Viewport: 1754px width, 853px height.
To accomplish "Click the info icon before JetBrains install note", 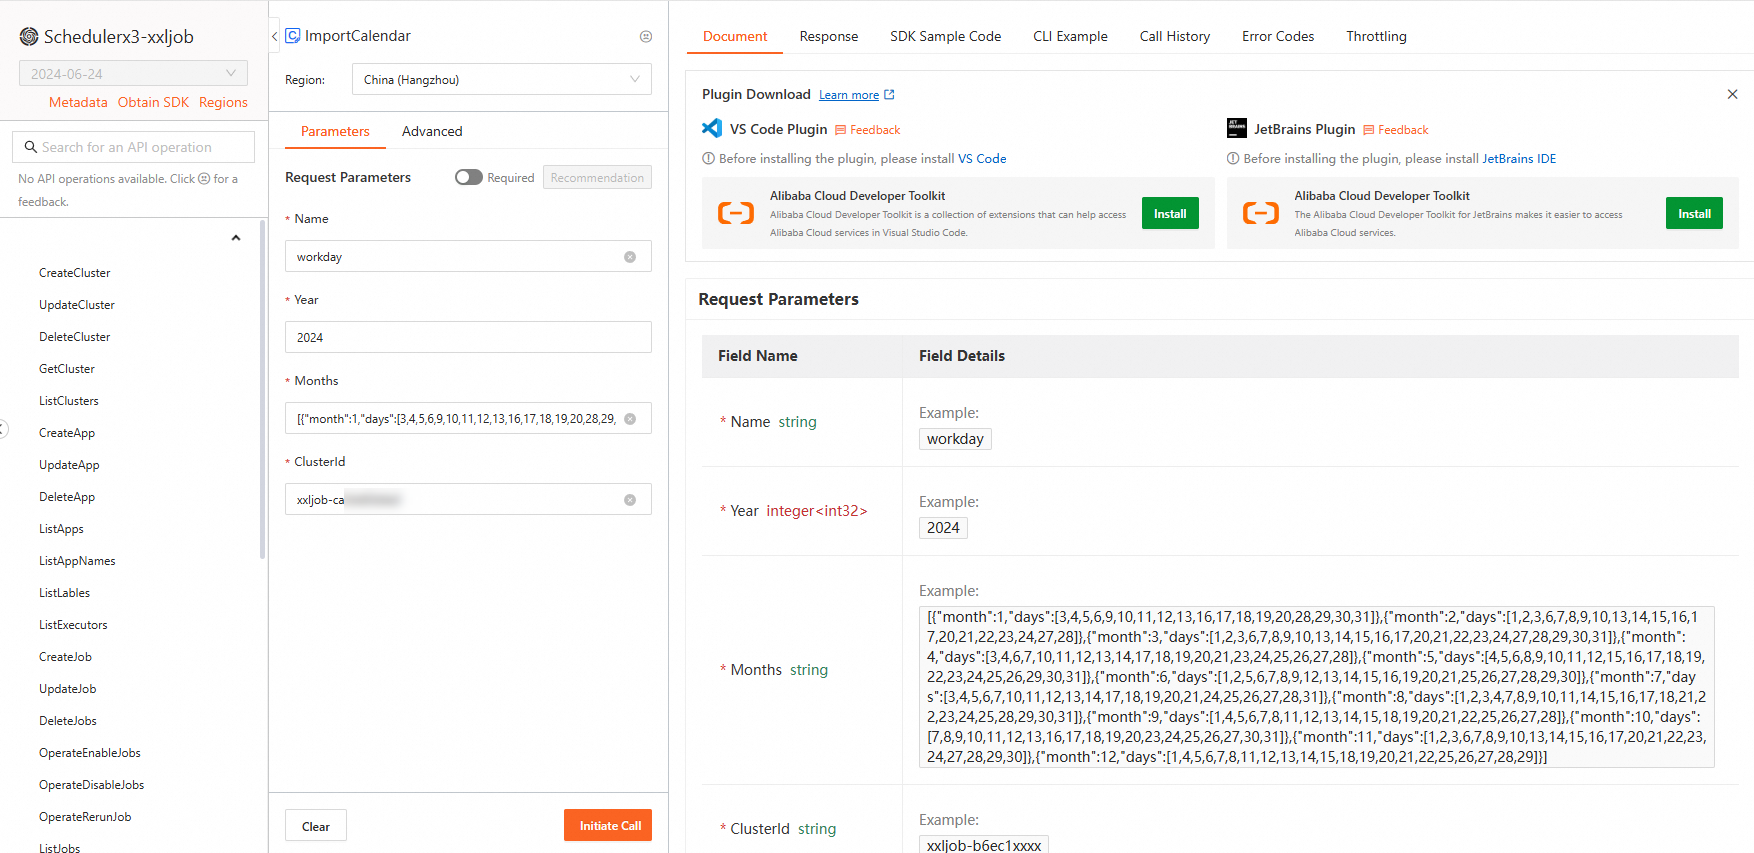I will click(1233, 158).
